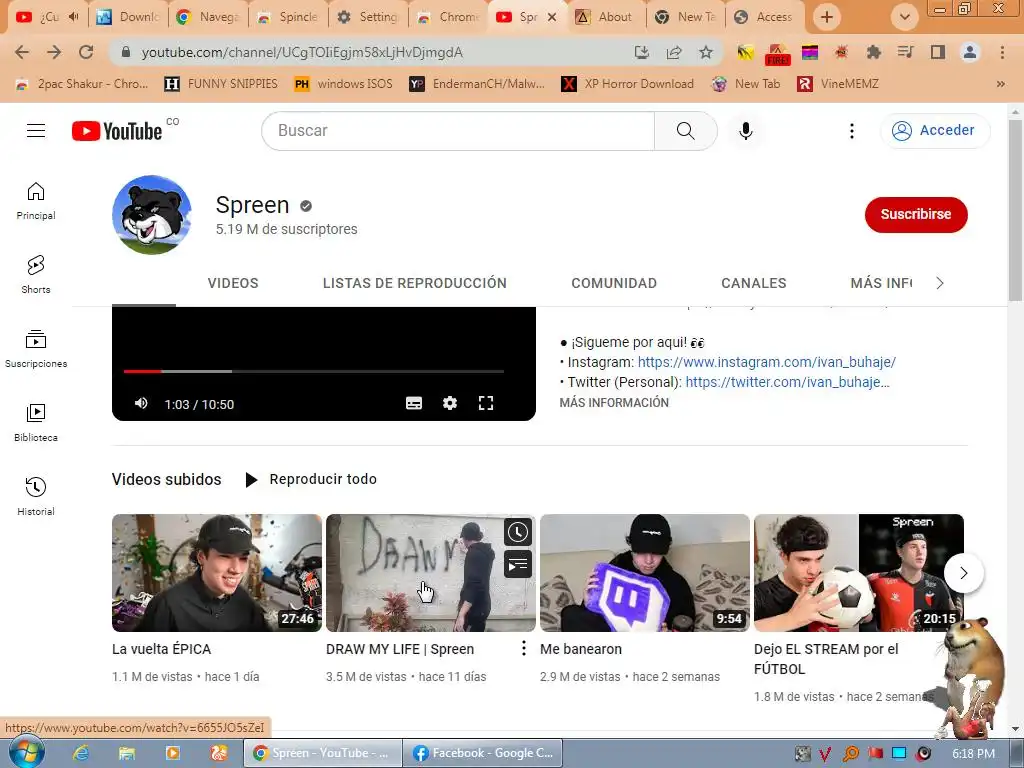
Task: Switch to the MÁS INFORMACIÓN tab
Action: (881, 283)
